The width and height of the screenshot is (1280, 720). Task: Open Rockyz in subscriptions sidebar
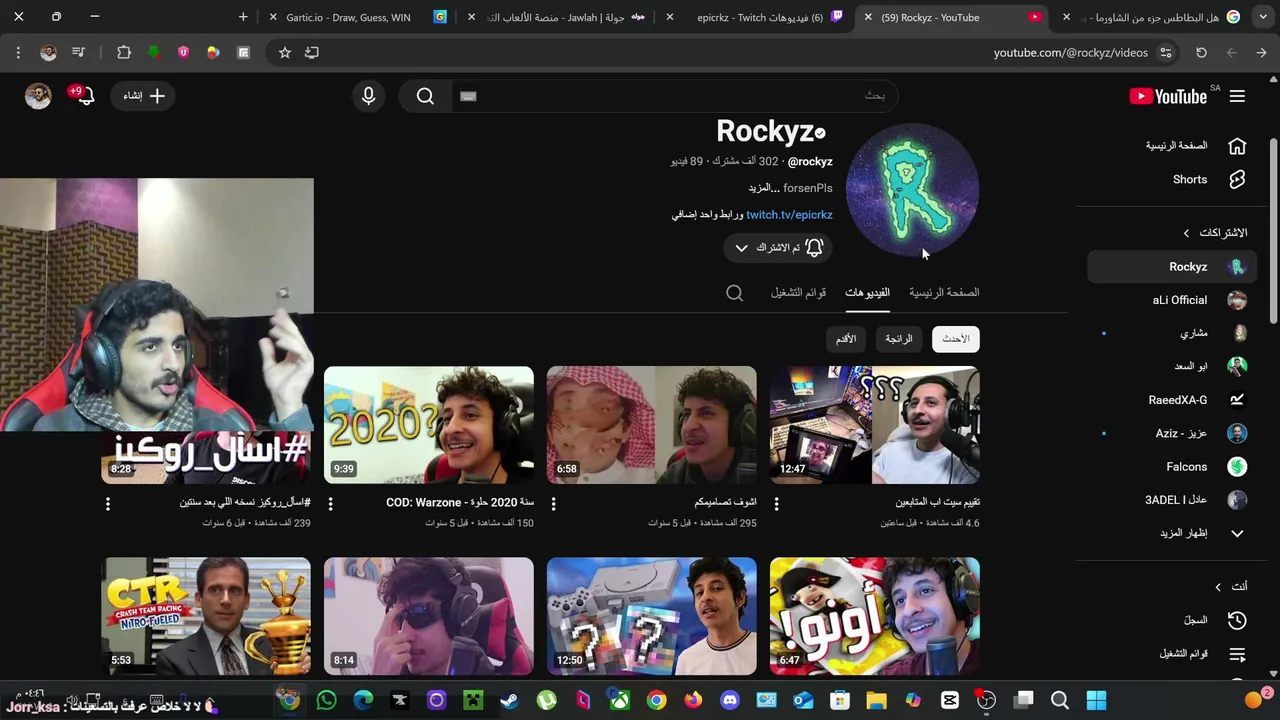(1172, 267)
